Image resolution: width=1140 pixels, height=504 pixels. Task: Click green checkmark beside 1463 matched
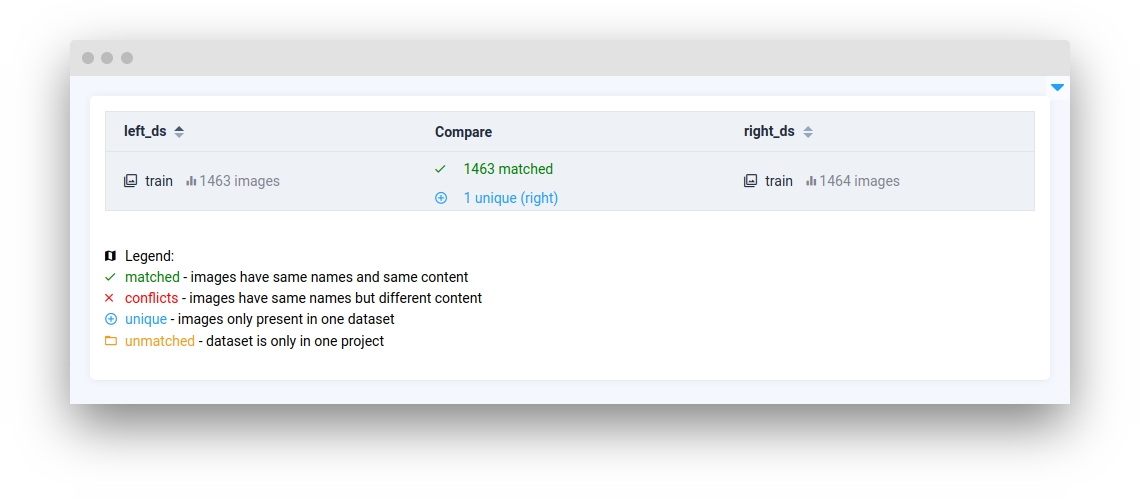[x=440, y=169]
